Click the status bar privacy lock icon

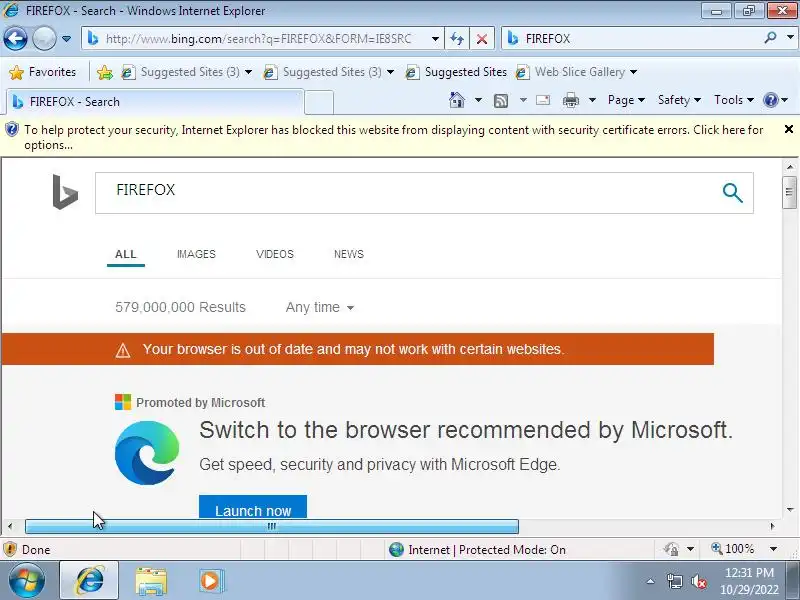[x=671, y=549]
